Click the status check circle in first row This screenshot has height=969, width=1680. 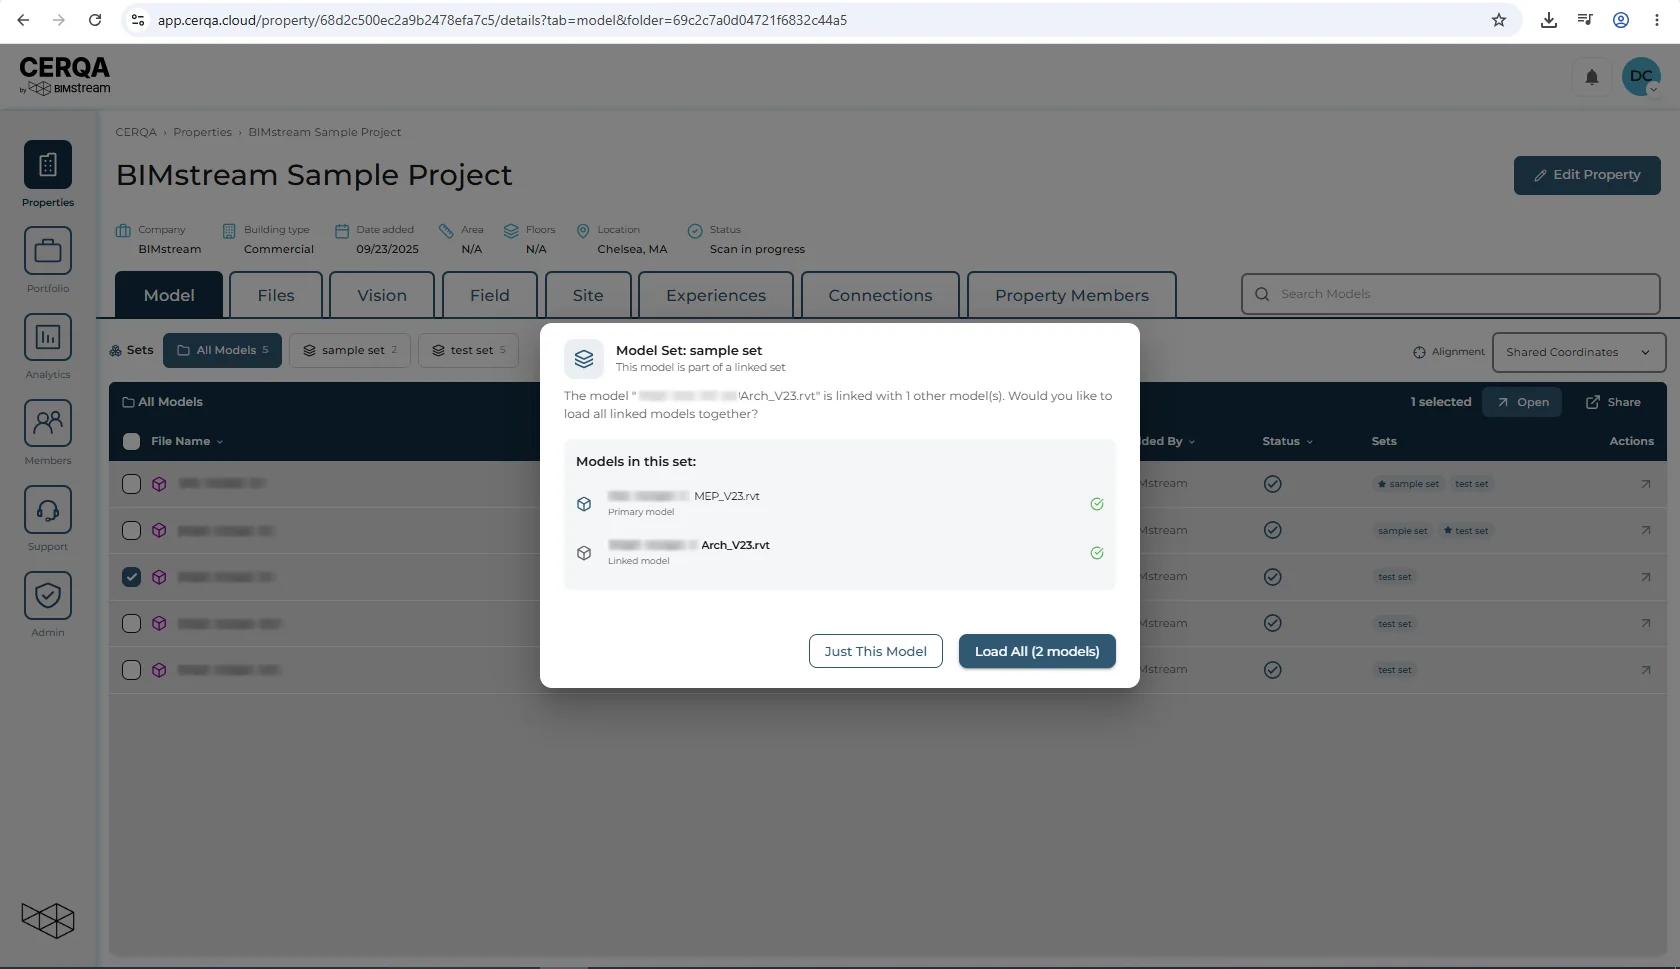pos(1273,484)
